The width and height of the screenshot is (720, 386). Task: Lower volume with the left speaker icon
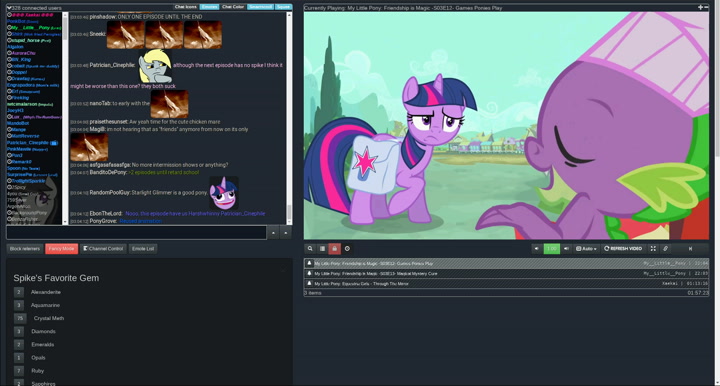click(536, 249)
